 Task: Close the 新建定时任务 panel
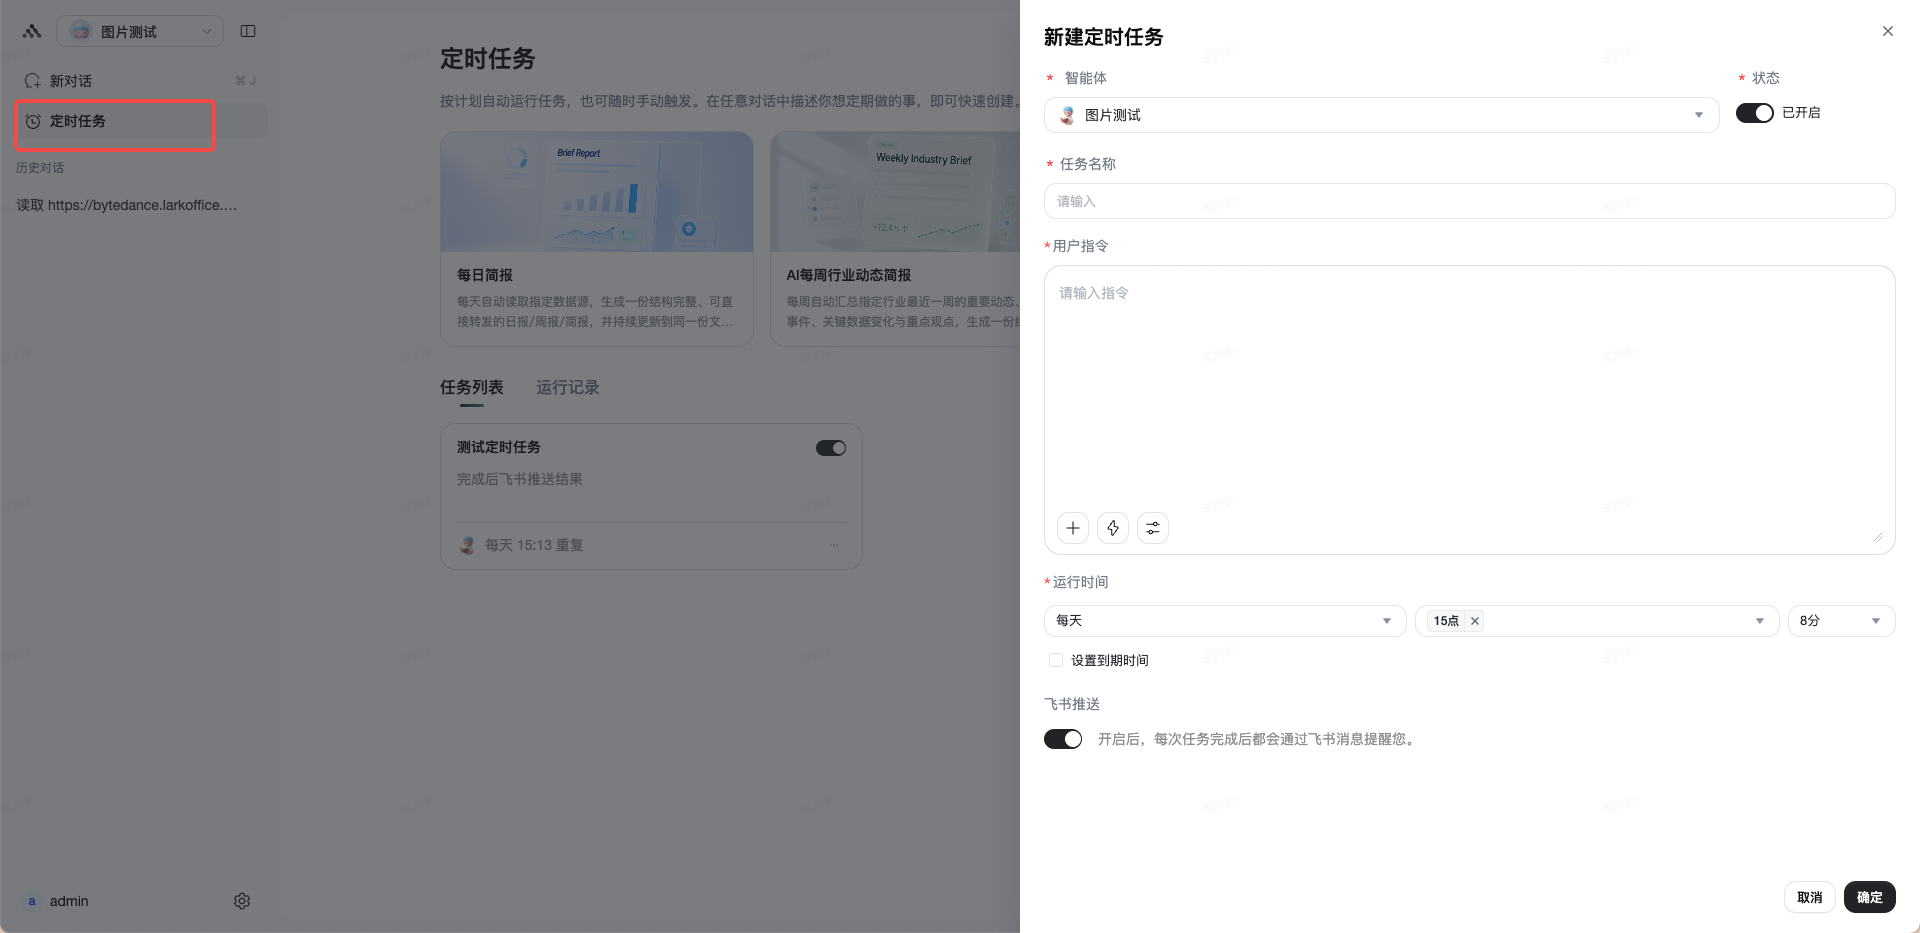(1888, 31)
